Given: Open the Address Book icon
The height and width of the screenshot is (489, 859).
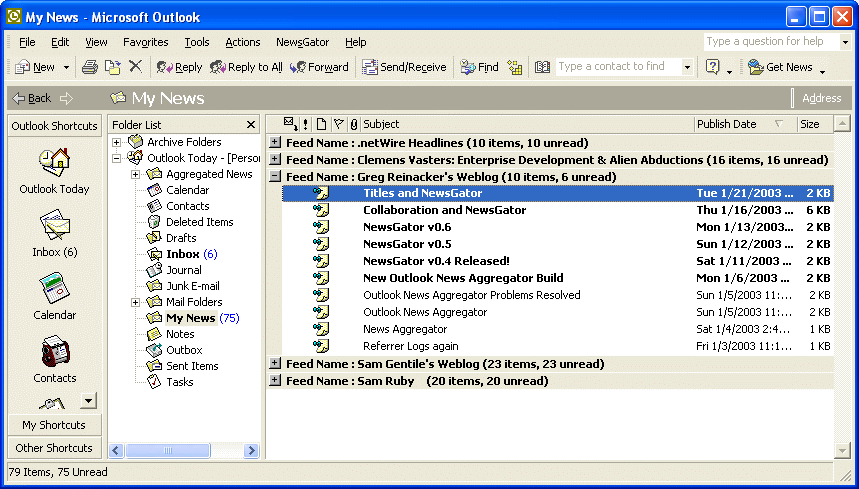Looking at the screenshot, I should [x=542, y=67].
